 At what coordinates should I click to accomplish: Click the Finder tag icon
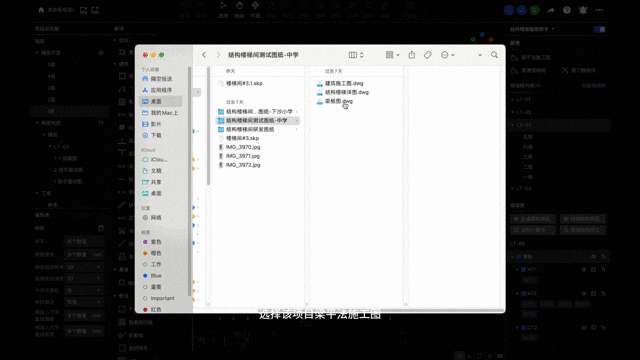click(x=427, y=55)
